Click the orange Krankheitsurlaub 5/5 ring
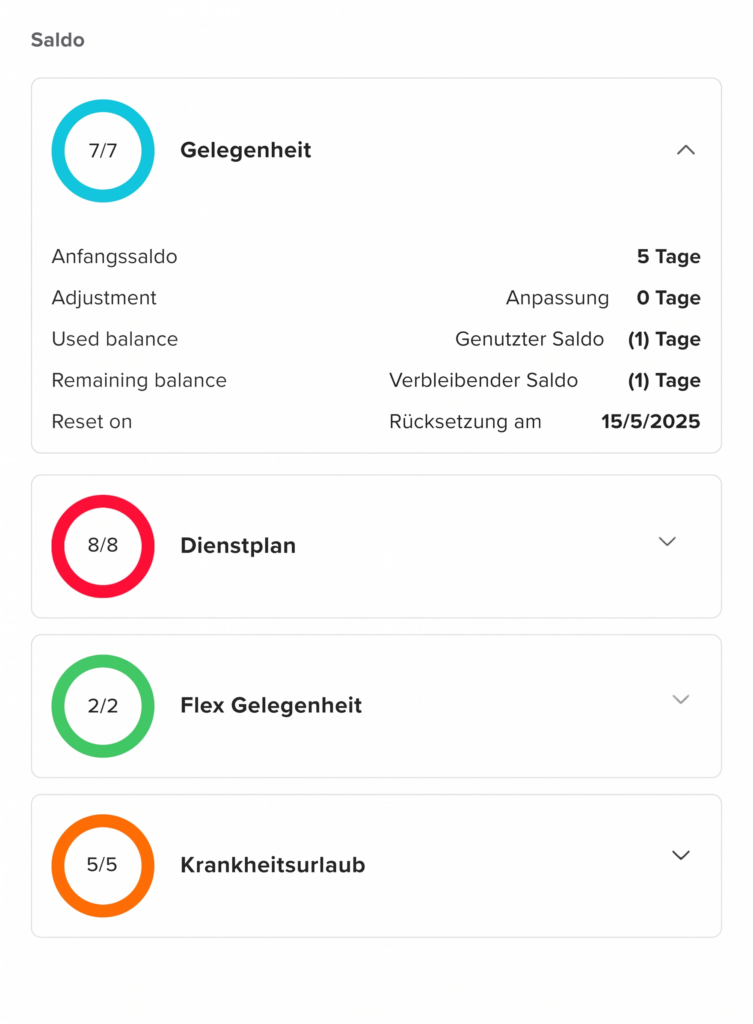 pos(102,865)
